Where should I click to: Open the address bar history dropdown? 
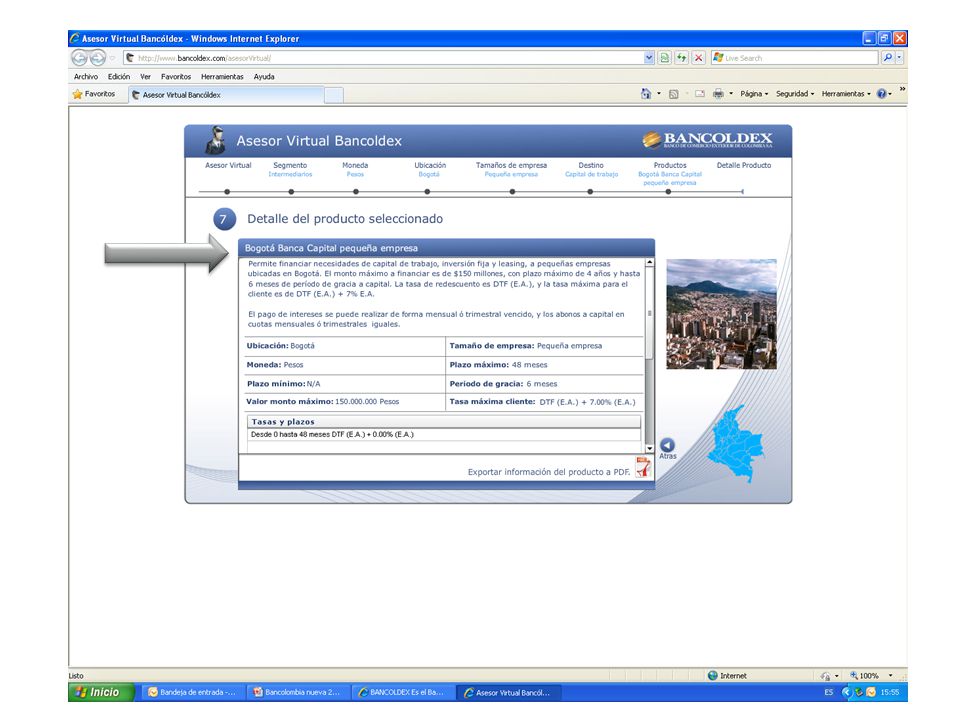(649, 58)
